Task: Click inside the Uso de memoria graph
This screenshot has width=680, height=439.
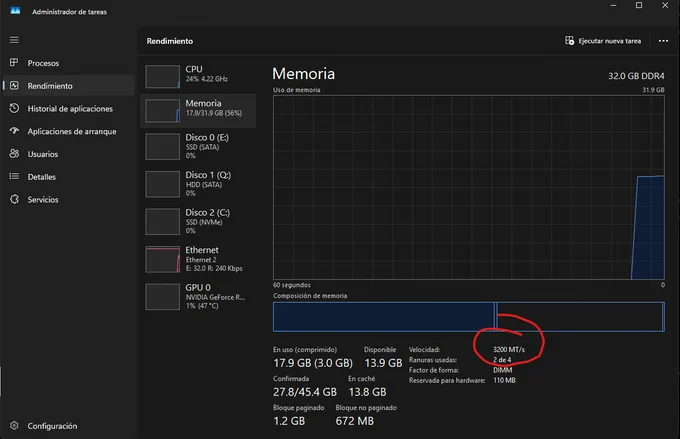Action: pos(468,187)
